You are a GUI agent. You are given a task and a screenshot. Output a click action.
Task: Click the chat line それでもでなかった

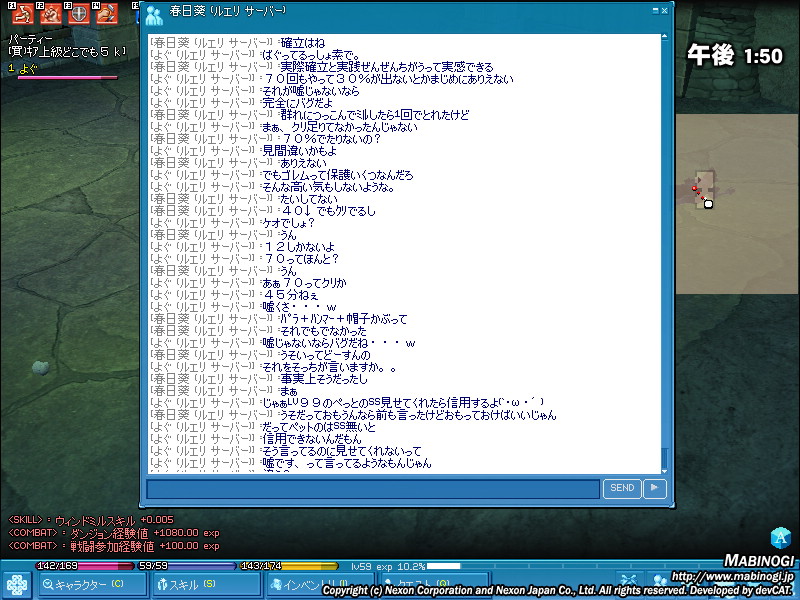point(323,331)
